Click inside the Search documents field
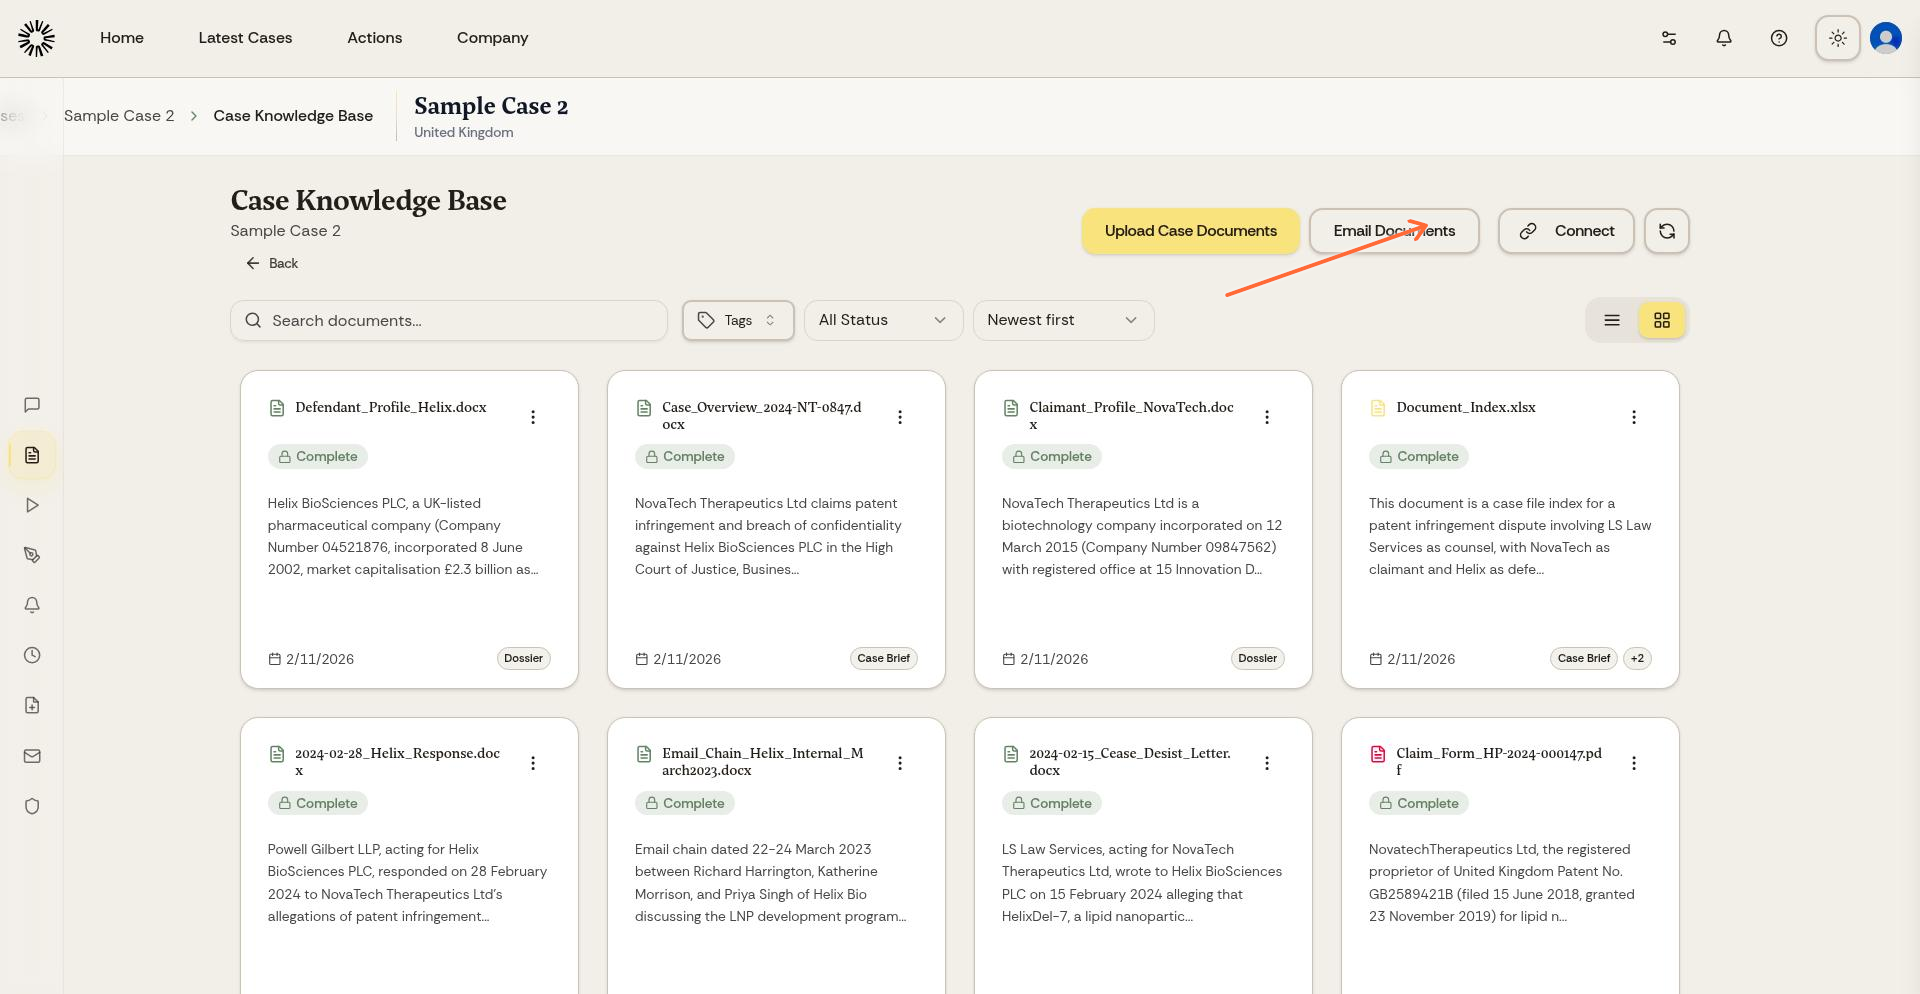This screenshot has width=1920, height=994. 448,320
